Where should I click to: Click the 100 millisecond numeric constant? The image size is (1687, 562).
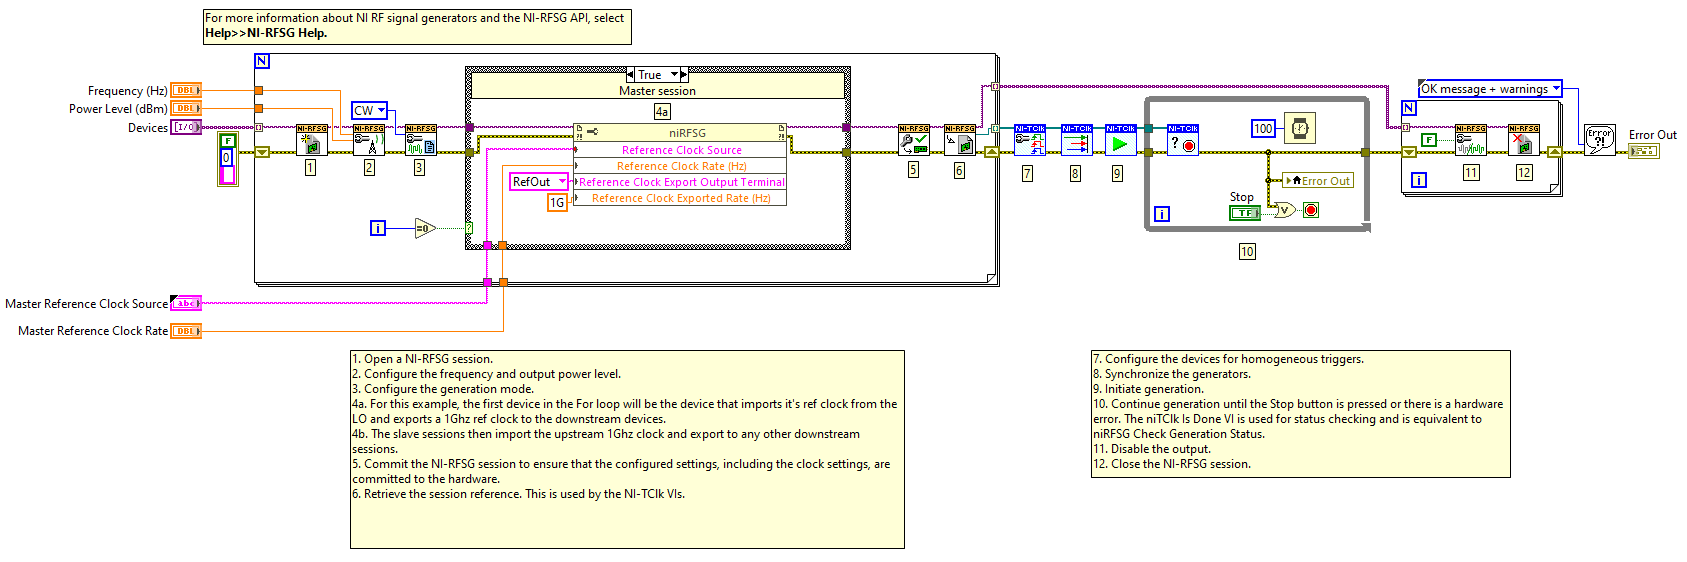(1263, 128)
